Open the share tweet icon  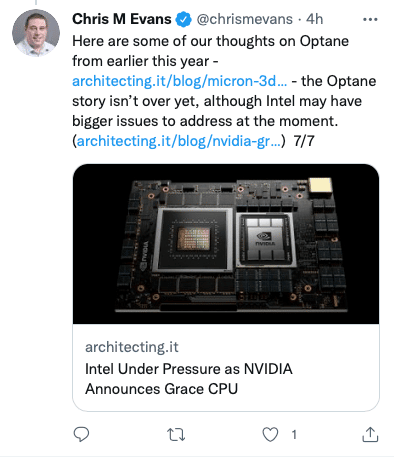point(370,434)
